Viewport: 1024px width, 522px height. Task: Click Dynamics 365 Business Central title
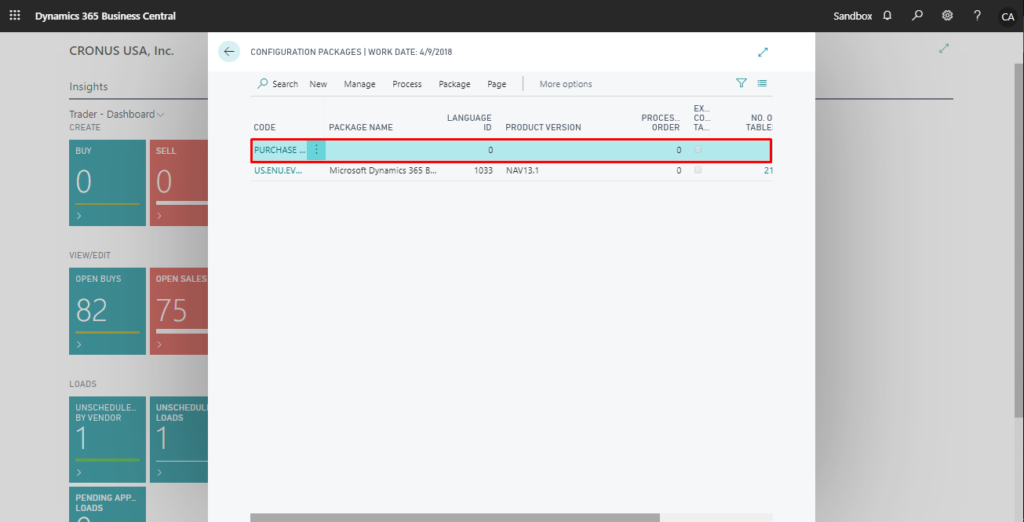tap(105, 16)
